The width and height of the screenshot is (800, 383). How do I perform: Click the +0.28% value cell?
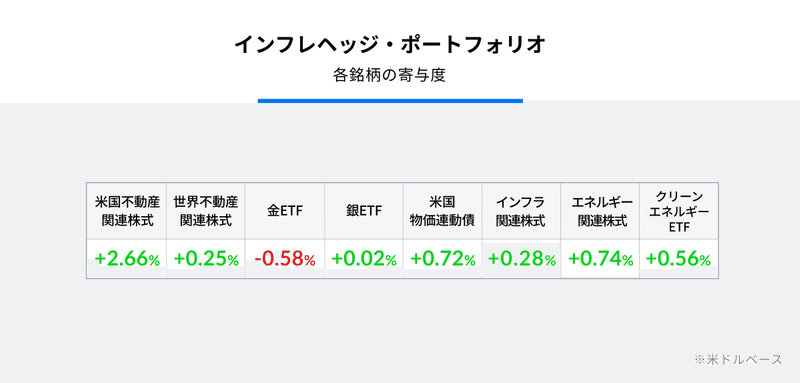pos(521,259)
